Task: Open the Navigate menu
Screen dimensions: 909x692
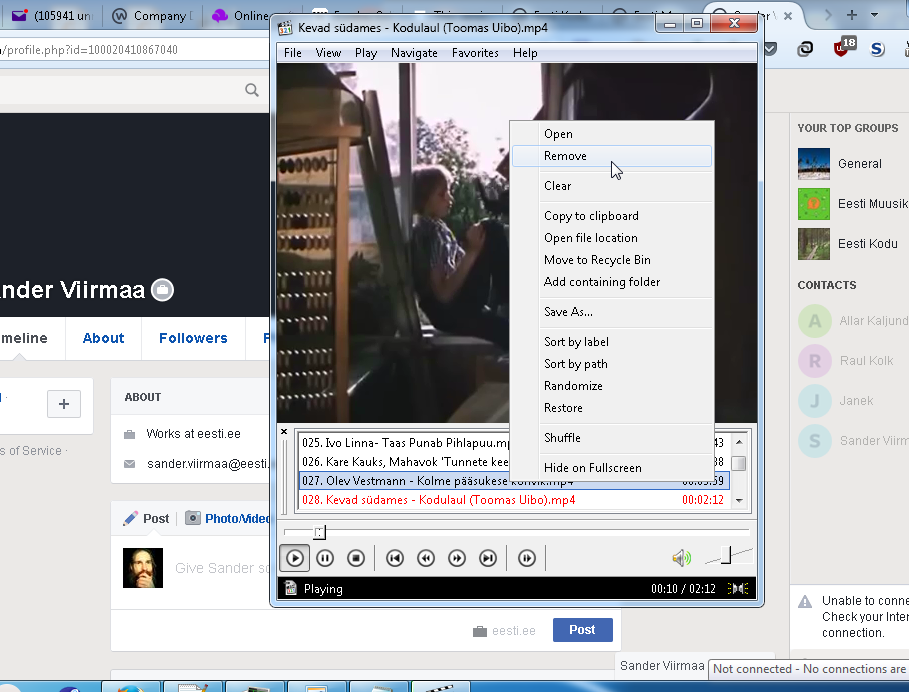Action: [414, 53]
